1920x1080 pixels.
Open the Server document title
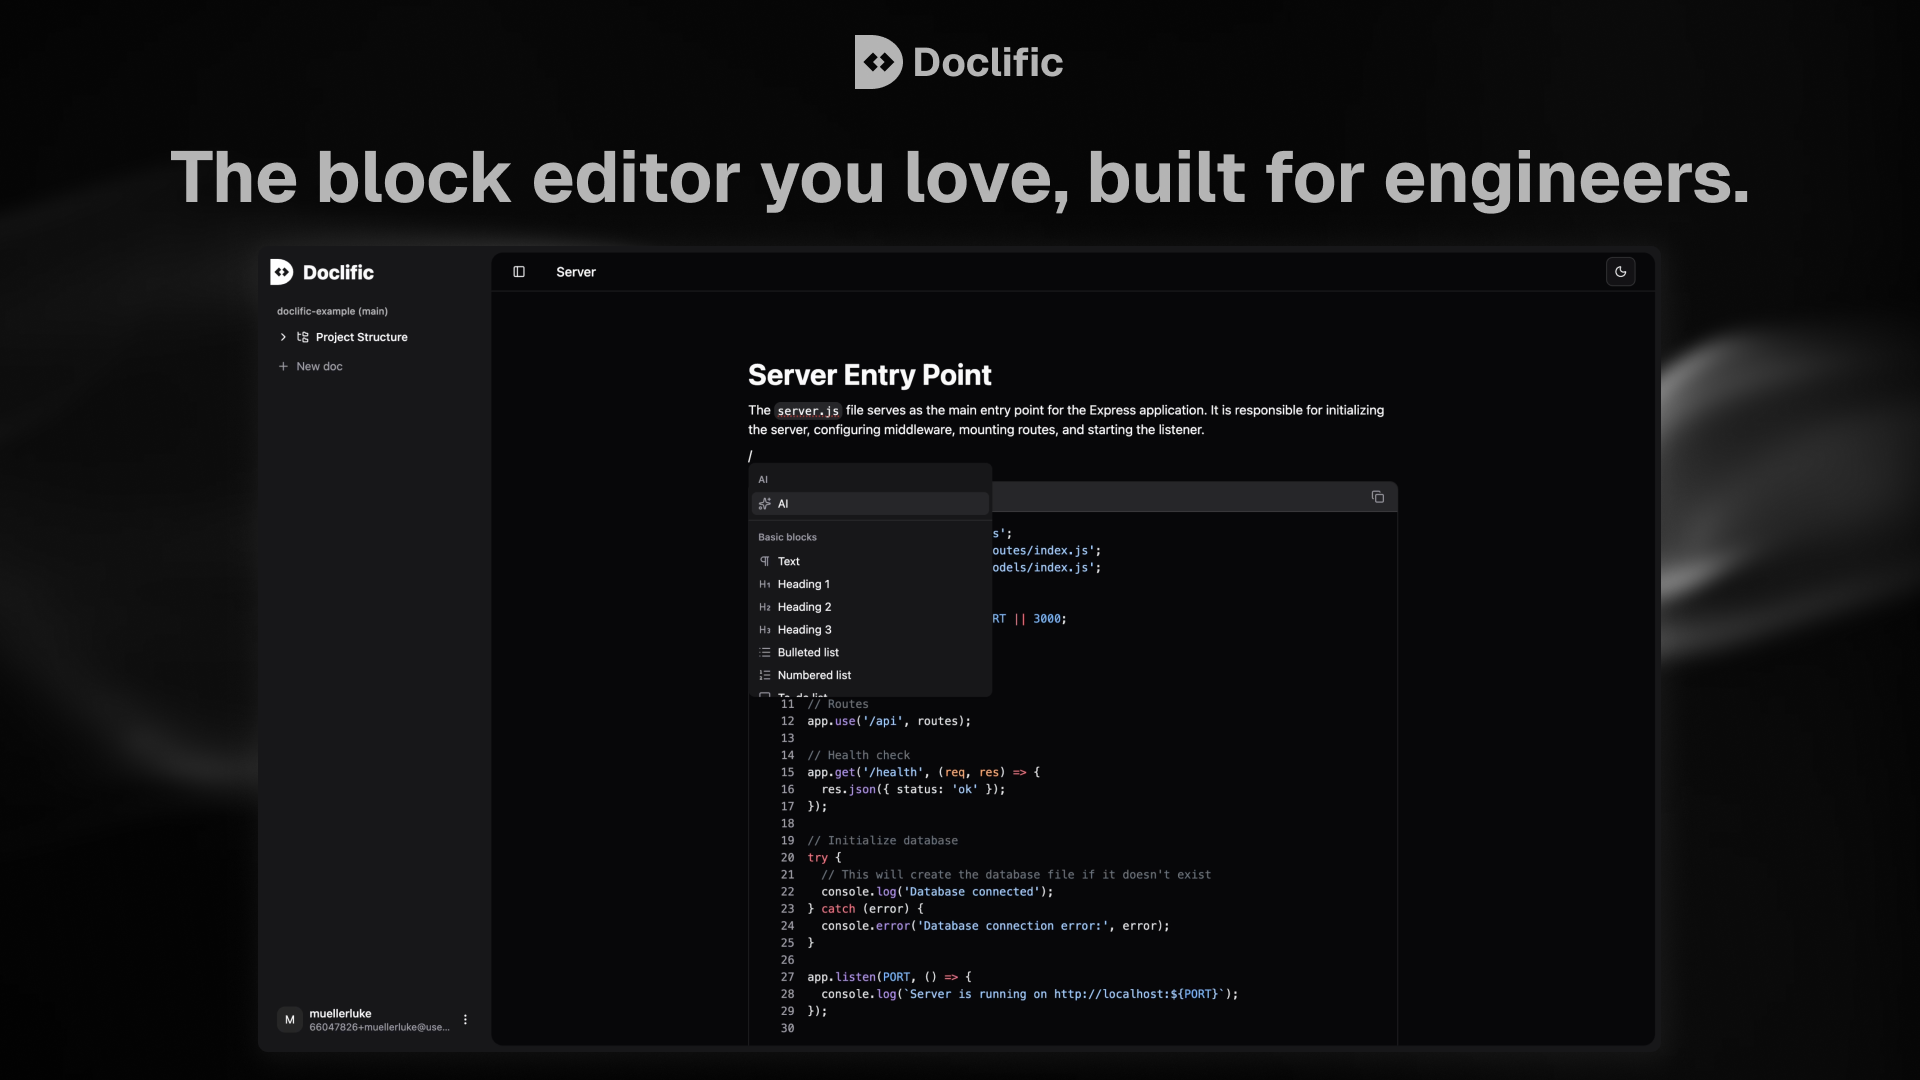click(x=576, y=272)
